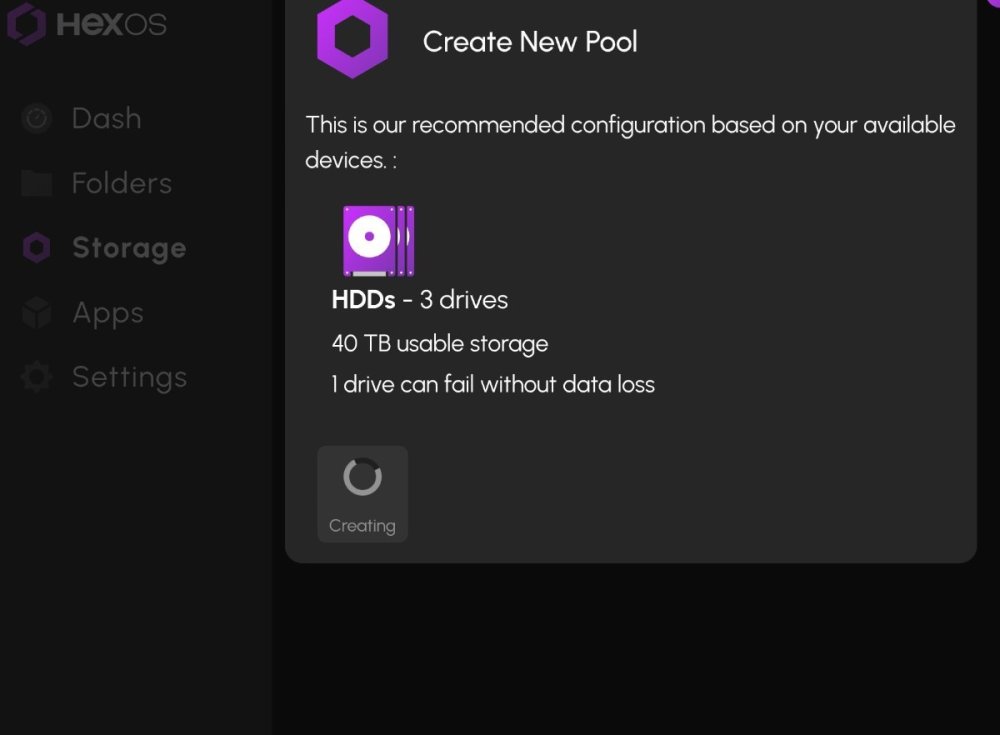Click the Apps cube icon in sidebar
The width and height of the screenshot is (1000, 735).
(37, 313)
